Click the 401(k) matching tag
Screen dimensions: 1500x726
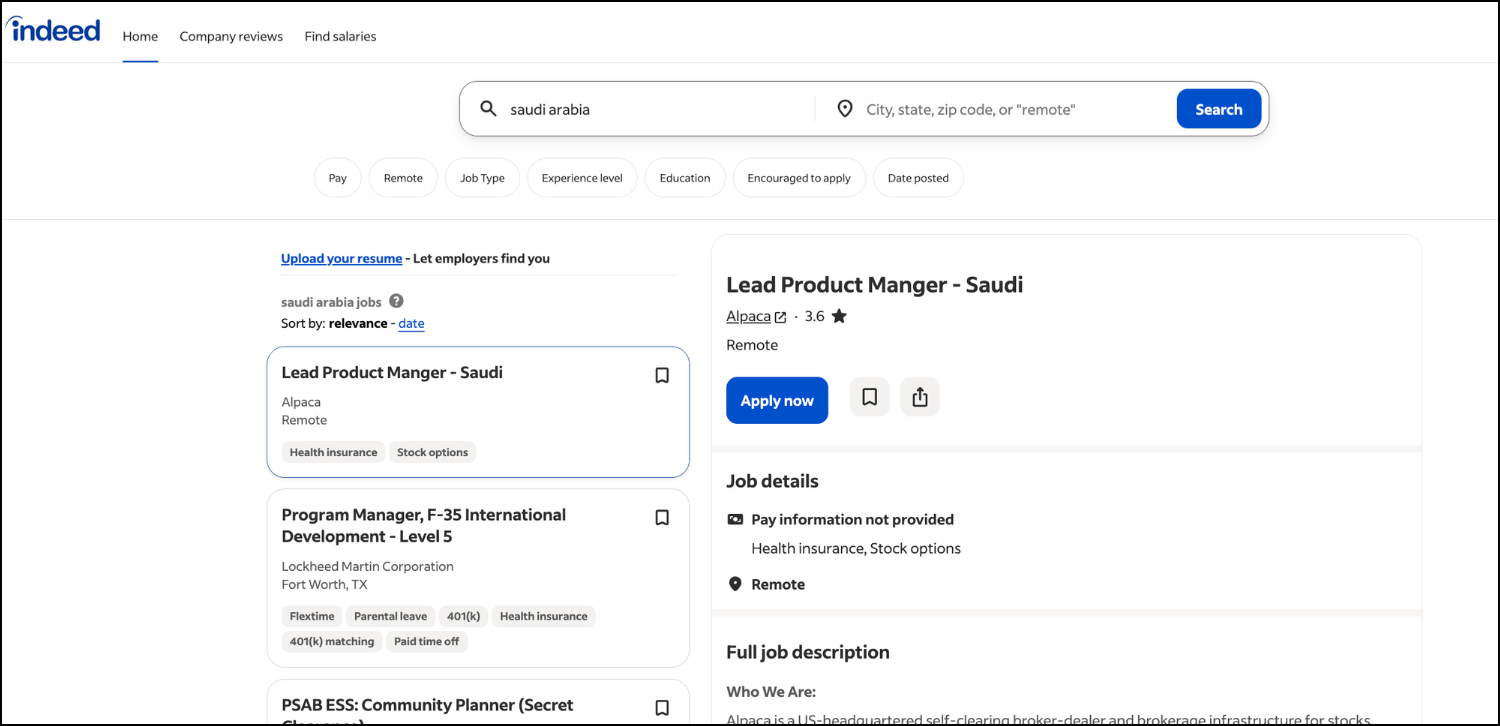pos(332,642)
